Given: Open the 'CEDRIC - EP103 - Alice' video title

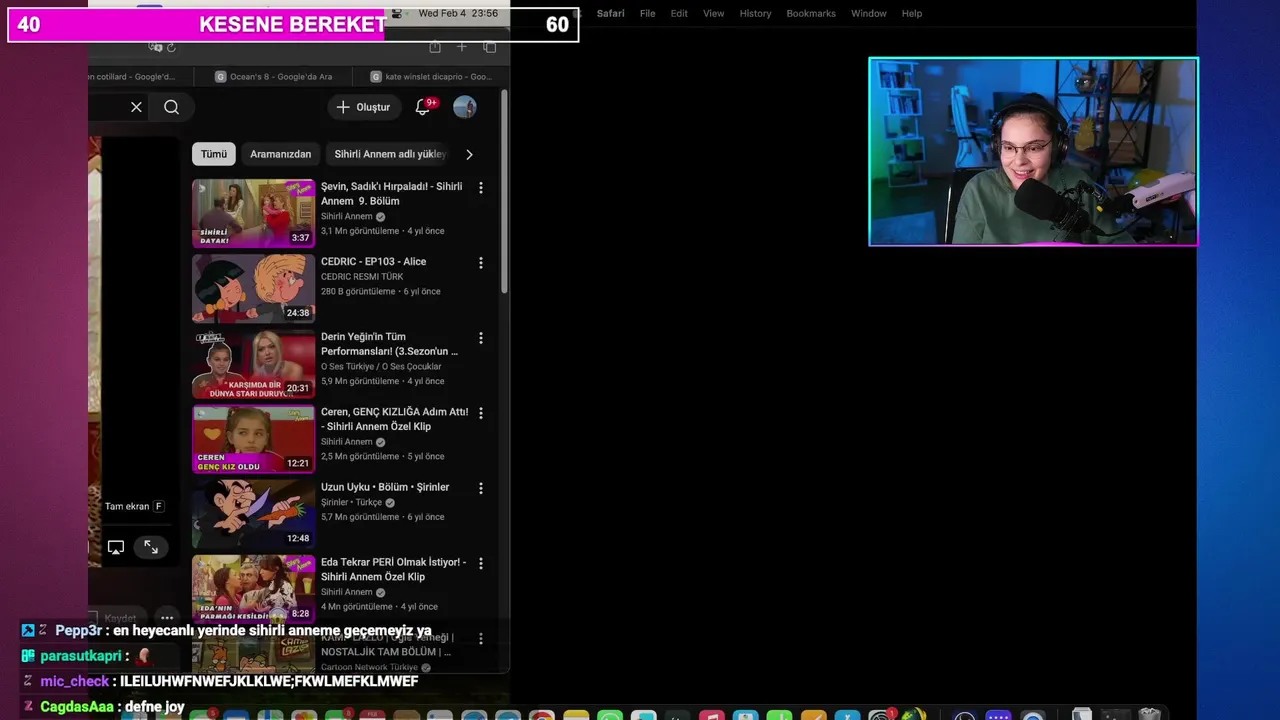Looking at the screenshot, I should [373, 262].
